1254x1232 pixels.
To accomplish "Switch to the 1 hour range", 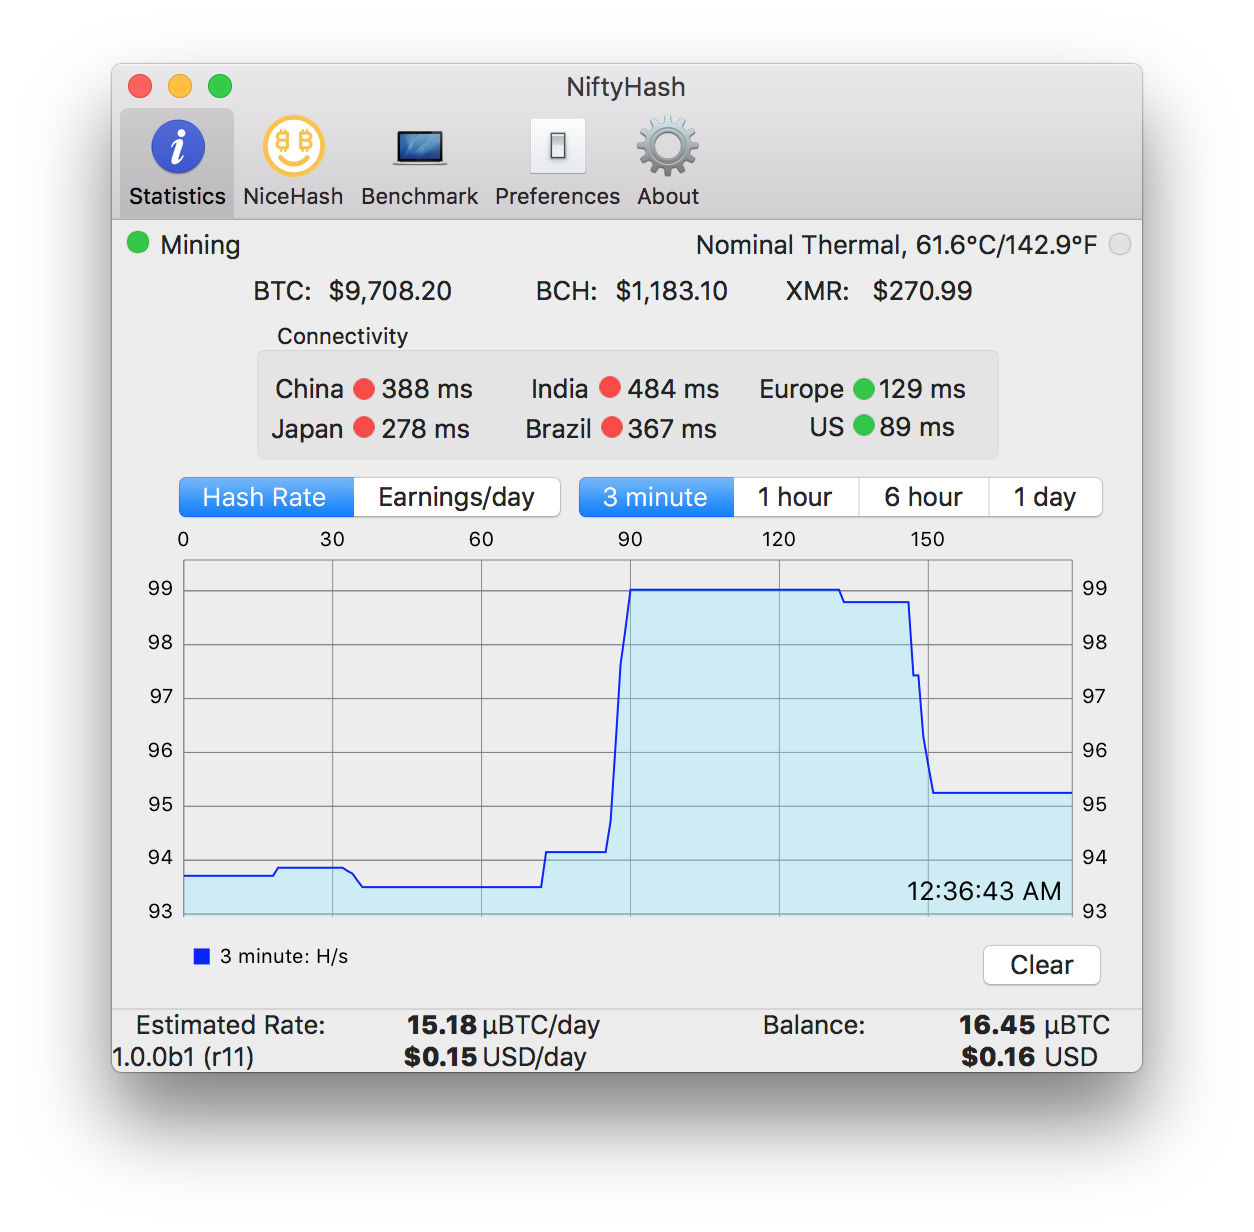I will (796, 497).
